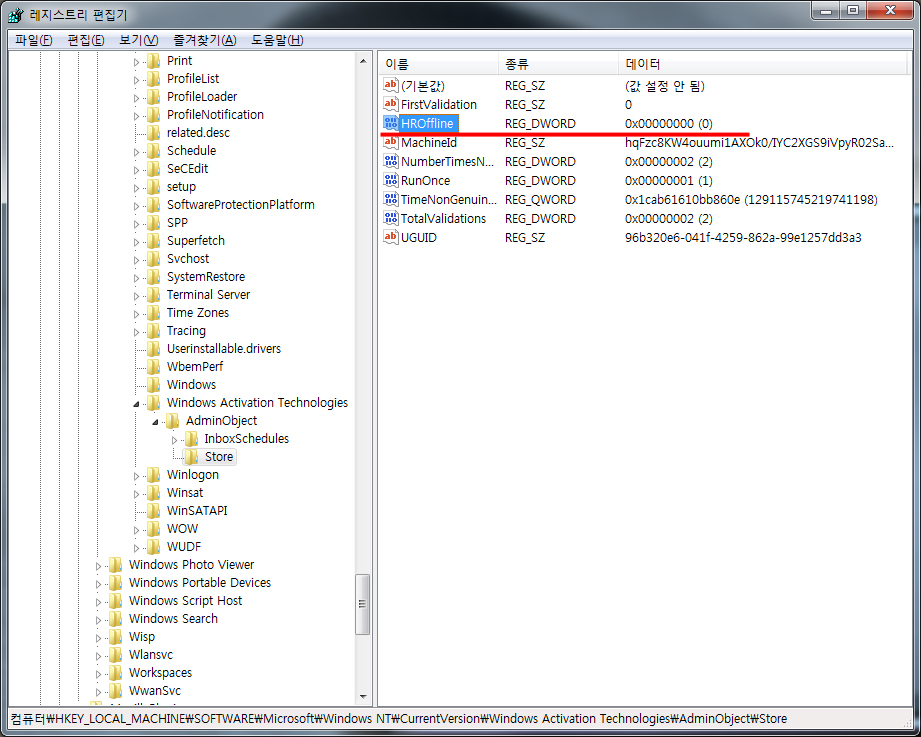Expand the WwanSvc tree node
This screenshot has height=737, width=921.
pos(99,692)
